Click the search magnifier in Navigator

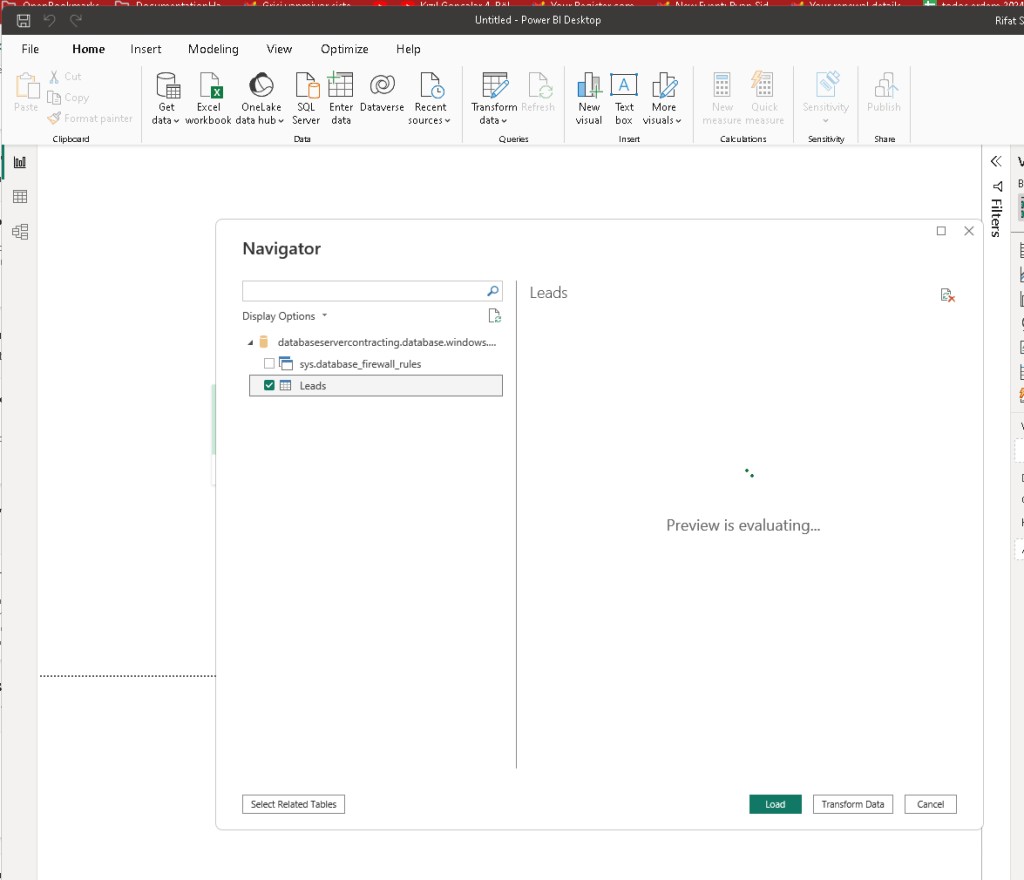(x=493, y=291)
